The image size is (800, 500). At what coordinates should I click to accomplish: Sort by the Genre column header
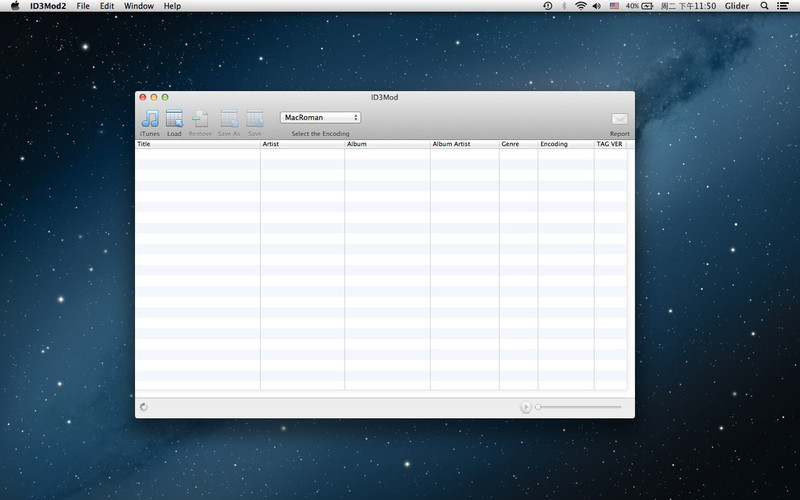click(518, 144)
